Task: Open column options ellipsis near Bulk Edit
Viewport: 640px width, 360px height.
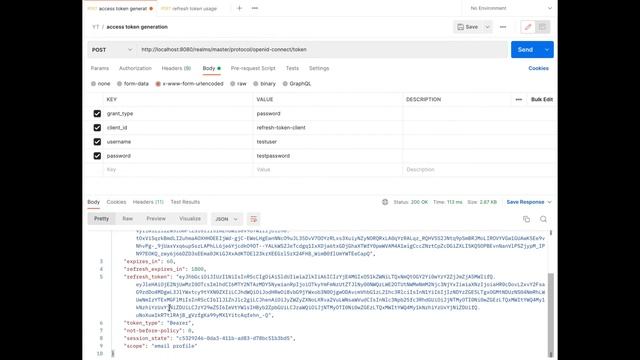Action: 518,100
